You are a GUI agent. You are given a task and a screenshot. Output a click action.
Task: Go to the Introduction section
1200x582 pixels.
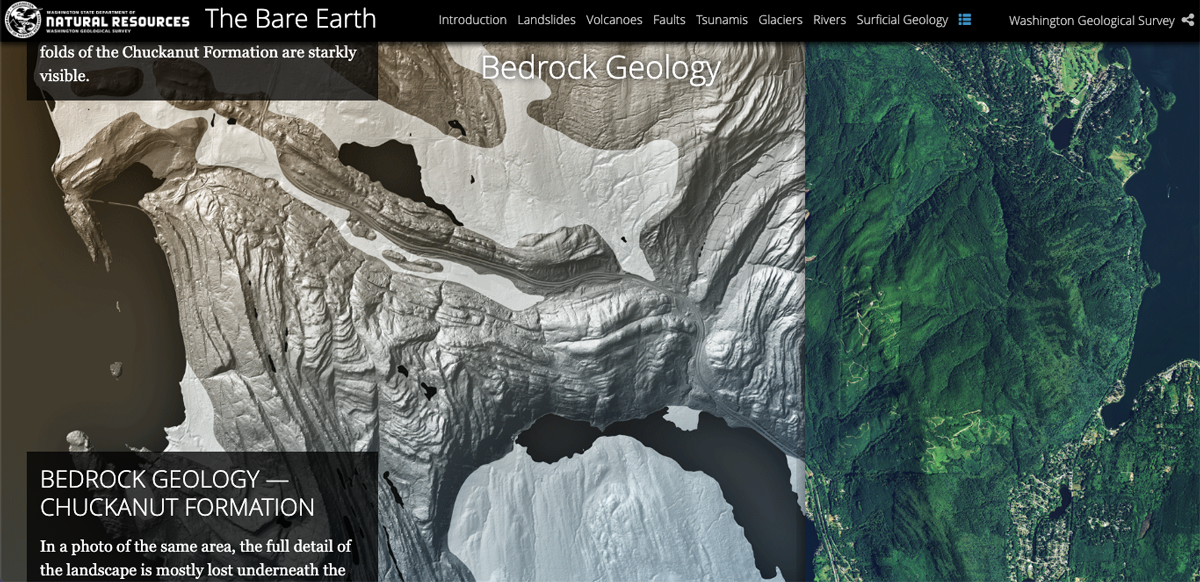pos(472,20)
